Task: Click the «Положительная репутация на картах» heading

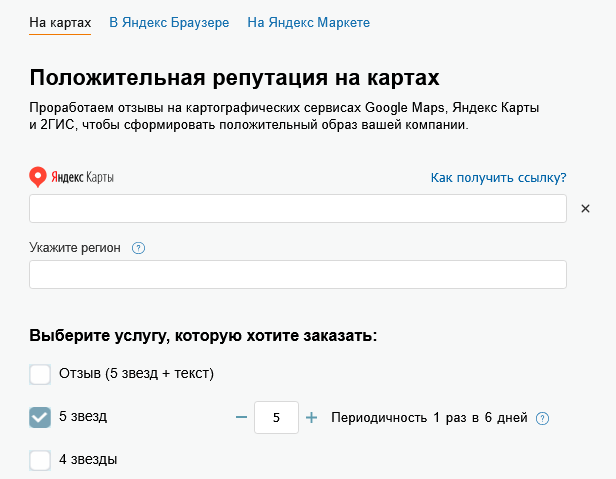Action: click(234, 77)
